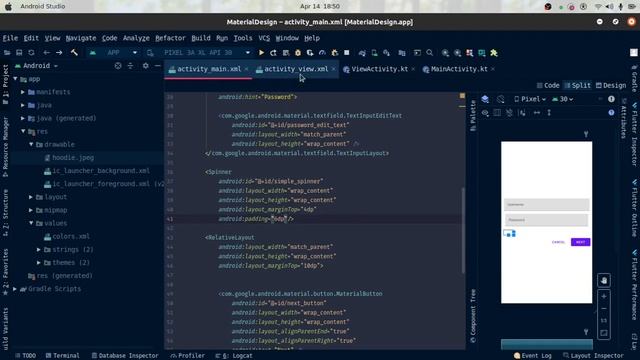This screenshot has width=640, height=360.
Task: Click the hammer Make Project icon
Action: tap(74, 53)
